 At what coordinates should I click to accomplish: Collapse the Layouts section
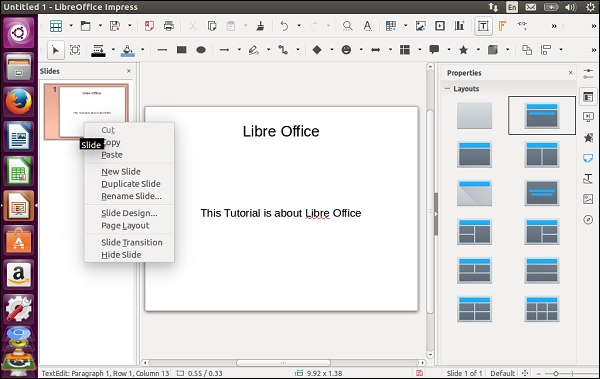[x=447, y=88]
